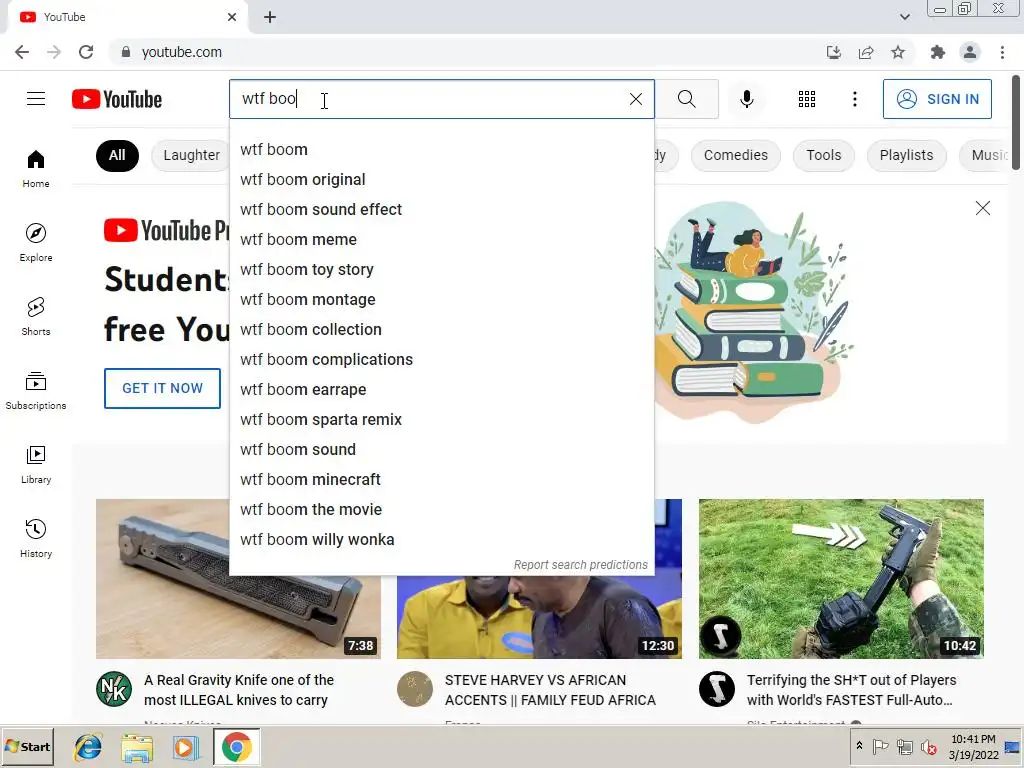Screen dimensions: 1024x768
Task: Choose suggestion 'wtf boom toy story'
Action: pyautogui.click(x=441, y=270)
